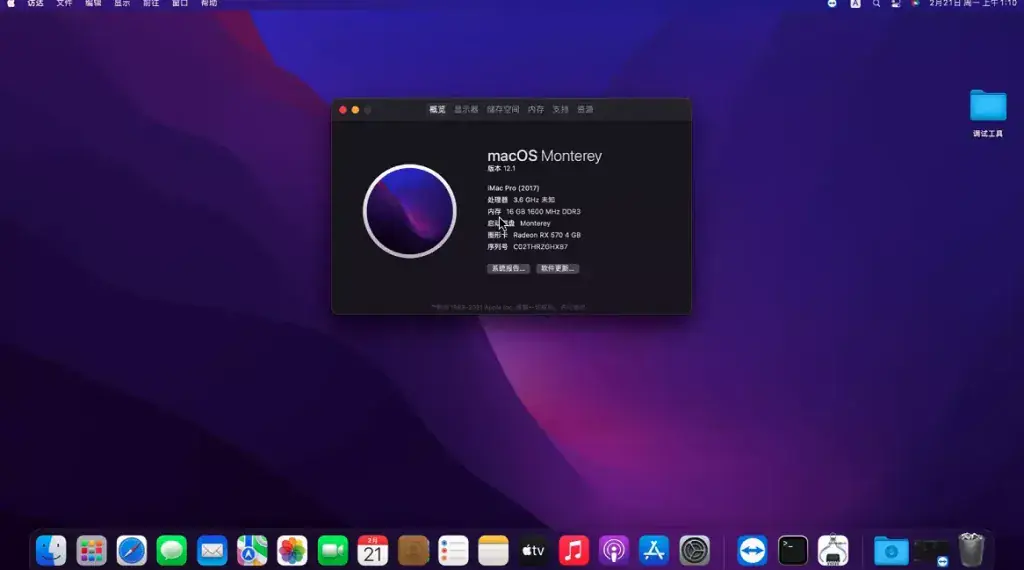Open the App Store in the Dock
The image size is (1024, 570).
click(654, 550)
